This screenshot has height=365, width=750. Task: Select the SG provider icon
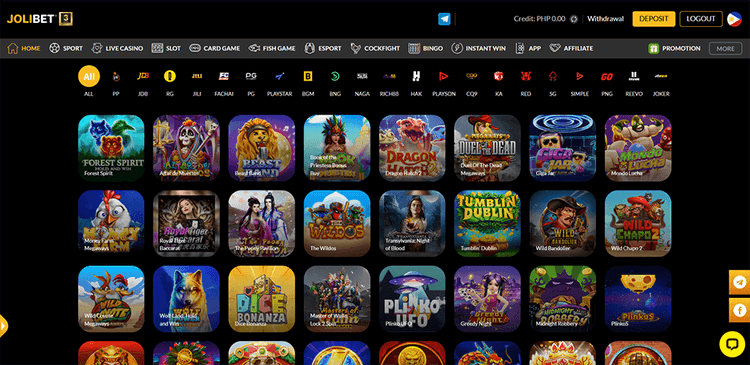click(x=552, y=77)
